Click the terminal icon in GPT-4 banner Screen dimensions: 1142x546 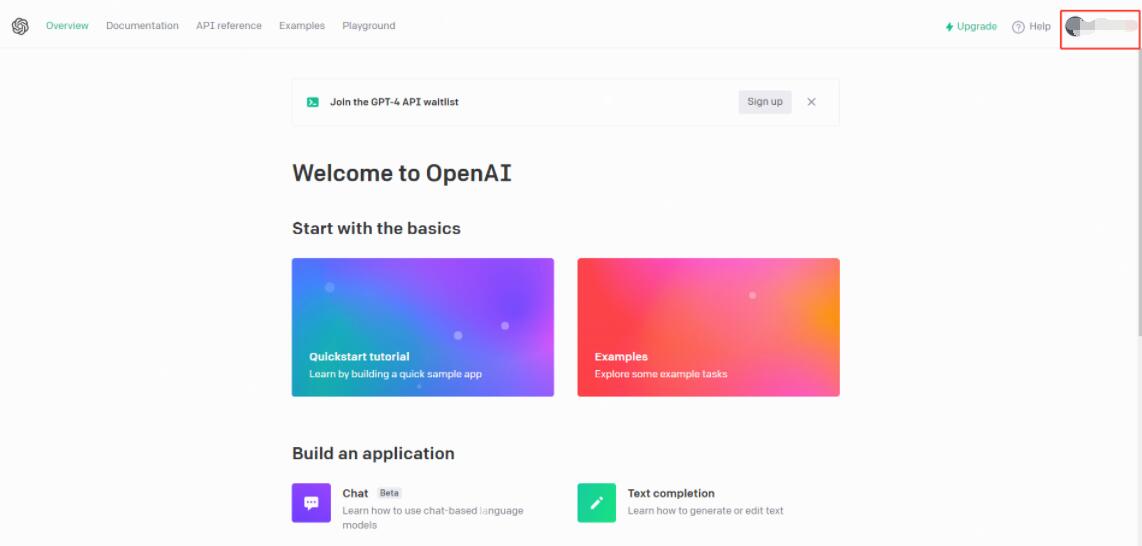coord(313,102)
